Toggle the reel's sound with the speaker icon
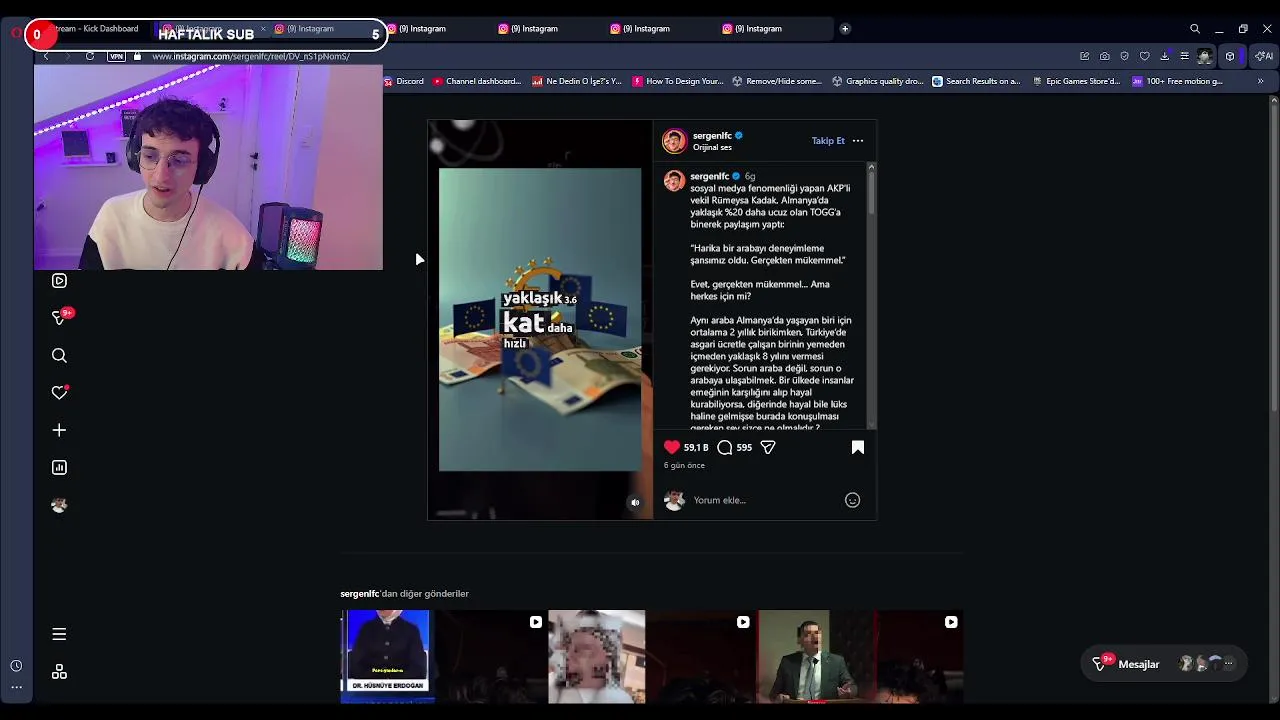1280x720 pixels. 635,502
